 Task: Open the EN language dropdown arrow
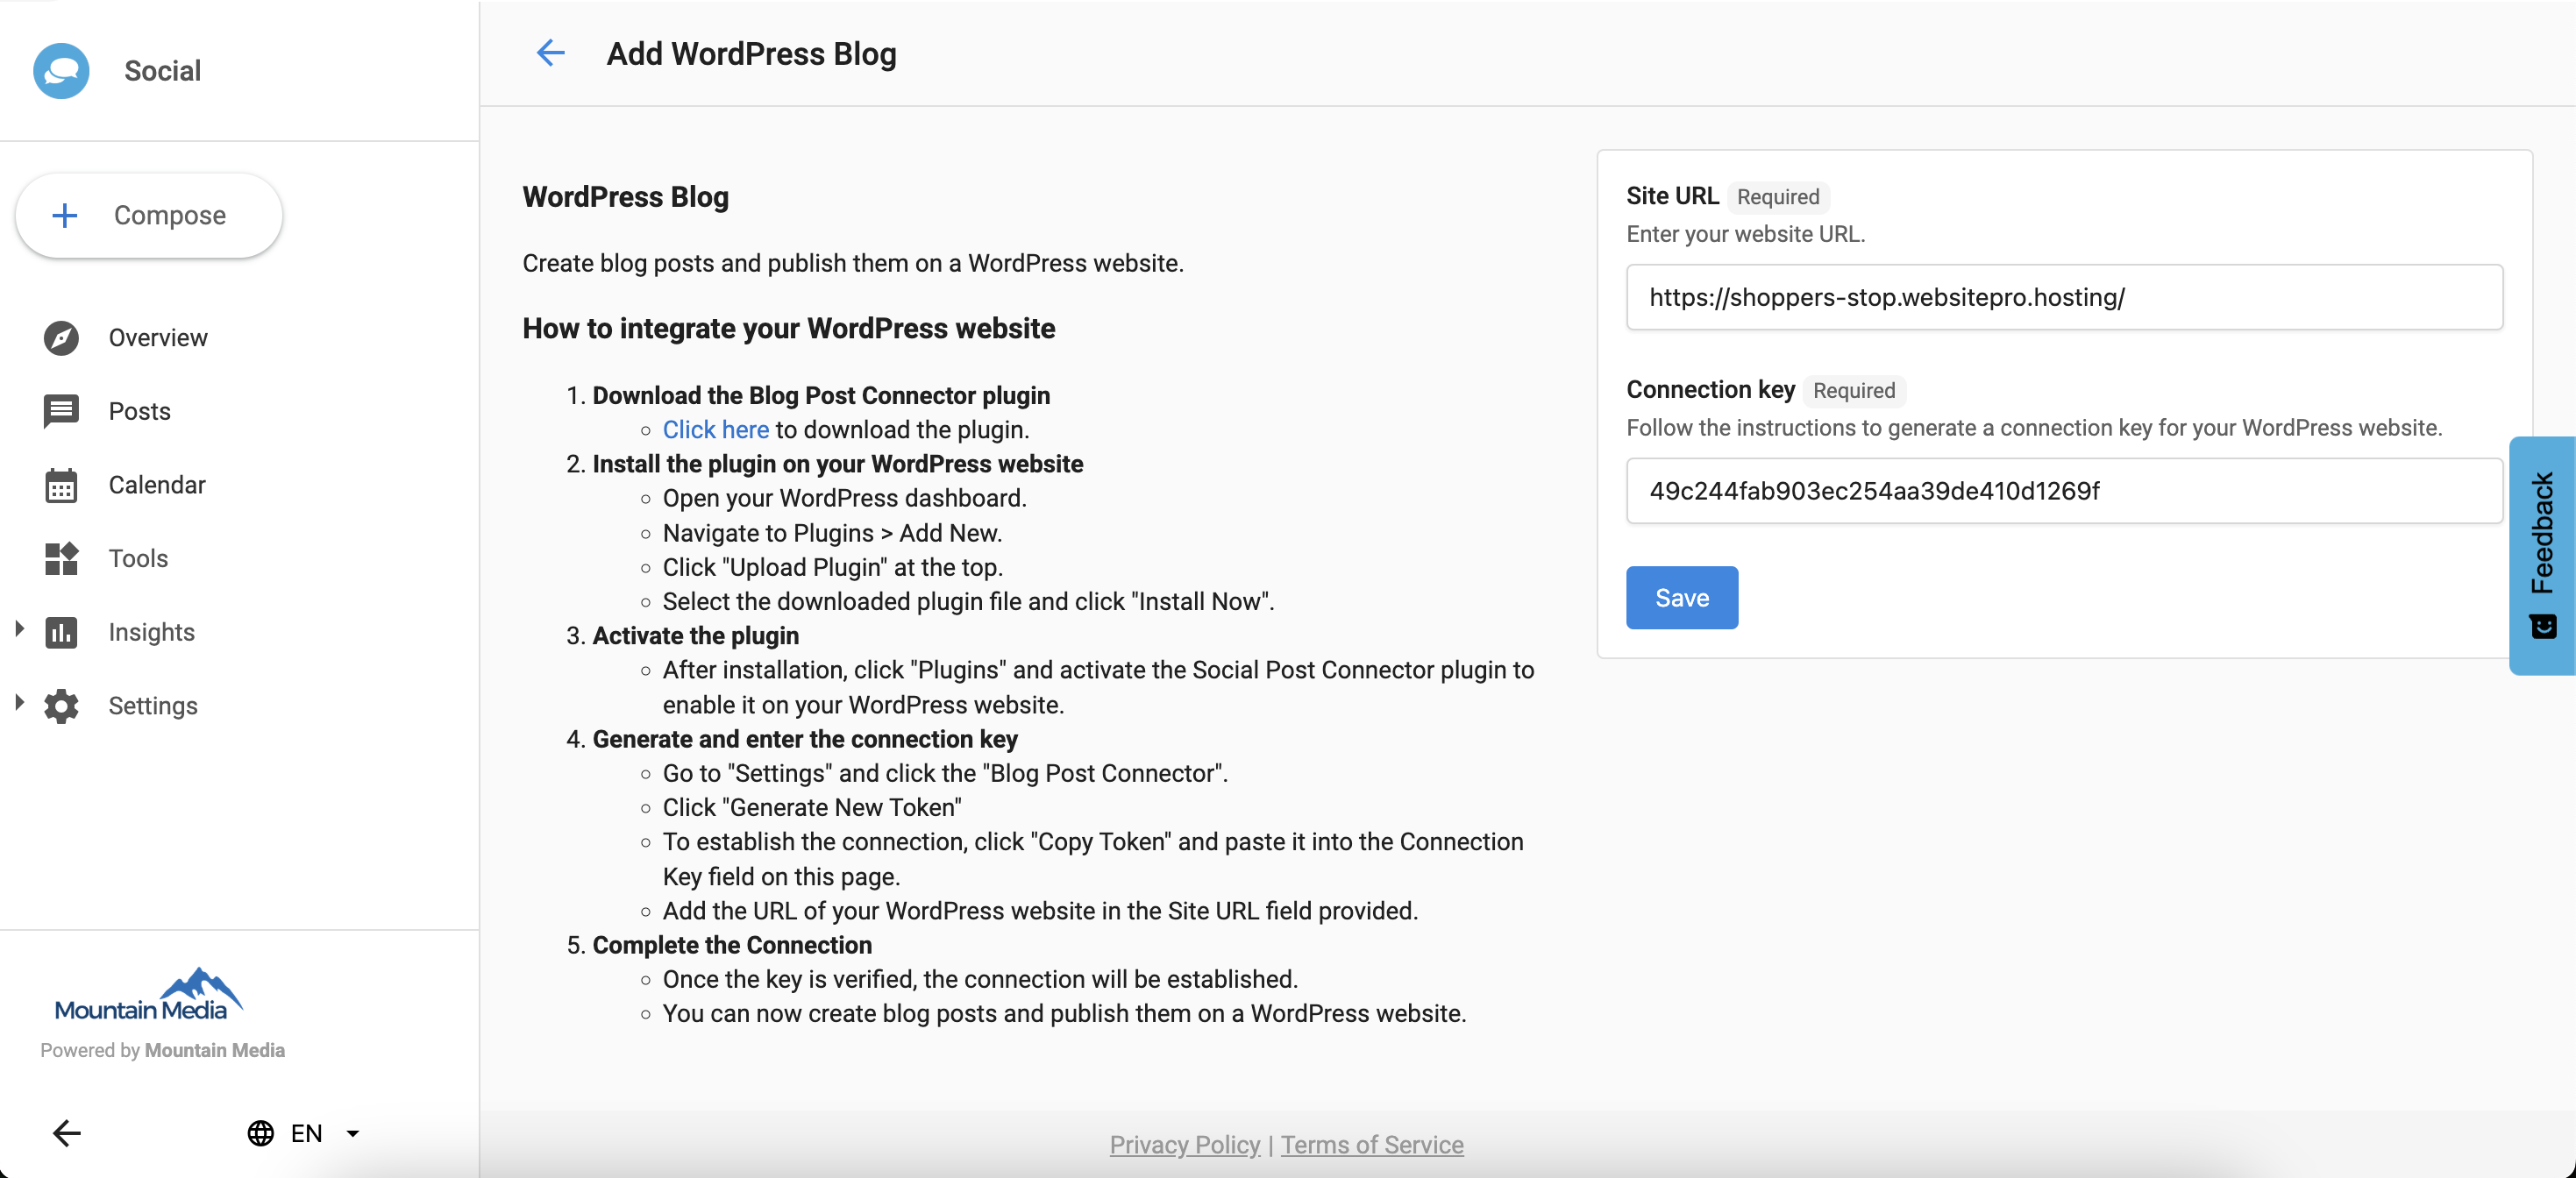click(x=352, y=1133)
